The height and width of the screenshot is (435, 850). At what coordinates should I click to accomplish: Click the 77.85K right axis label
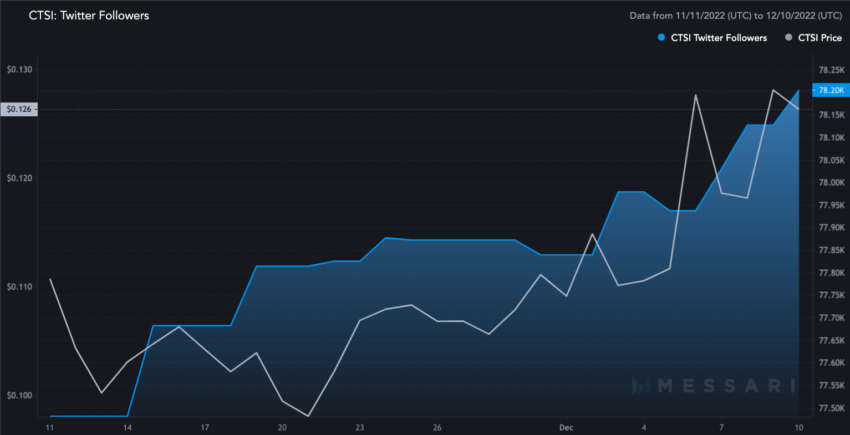[830, 250]
